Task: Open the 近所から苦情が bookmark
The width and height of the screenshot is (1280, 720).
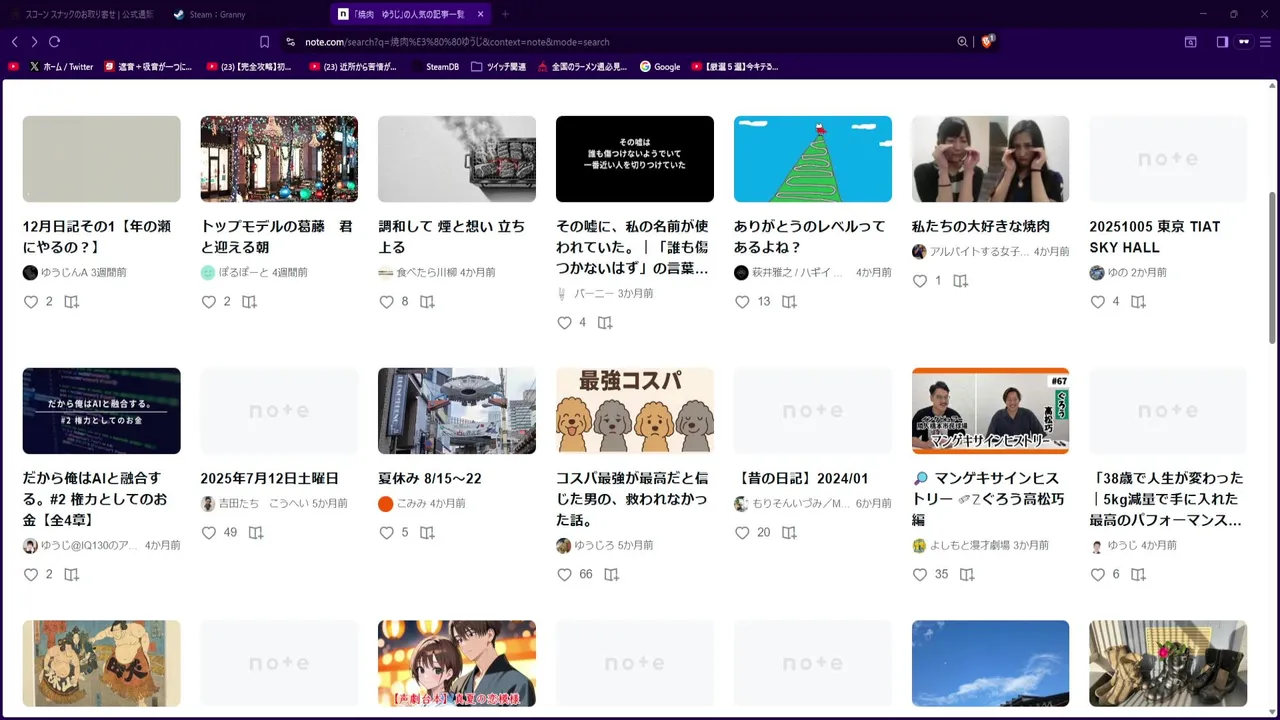Action: (353, 67)
